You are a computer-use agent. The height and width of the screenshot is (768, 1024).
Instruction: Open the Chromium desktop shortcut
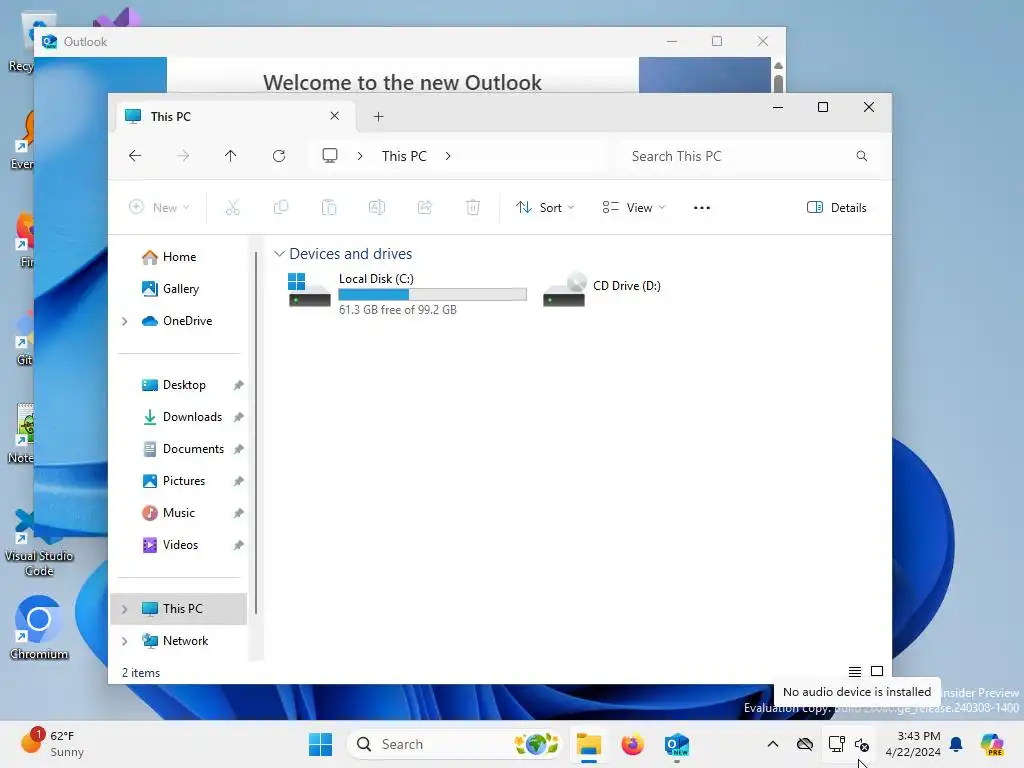click(x=39, y=628)
